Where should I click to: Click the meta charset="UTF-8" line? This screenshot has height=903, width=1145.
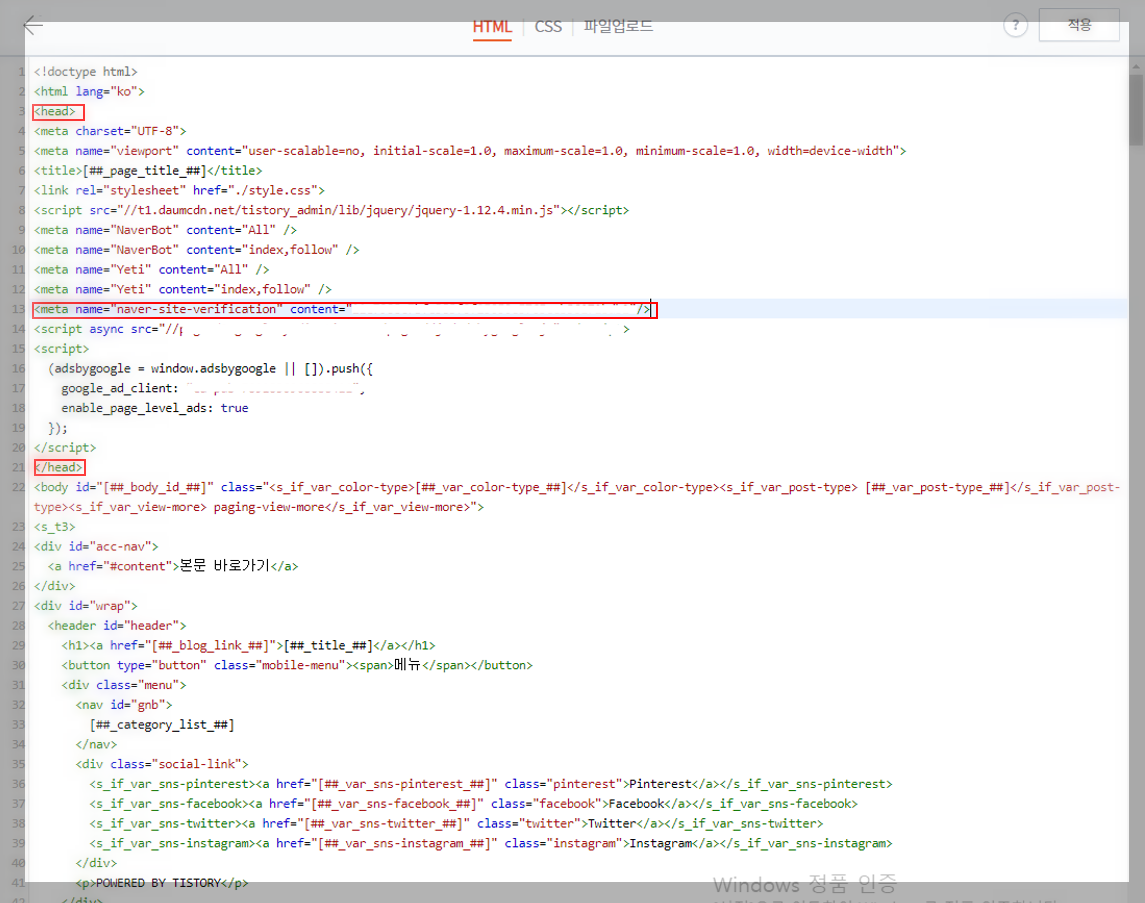coord(110,131)
